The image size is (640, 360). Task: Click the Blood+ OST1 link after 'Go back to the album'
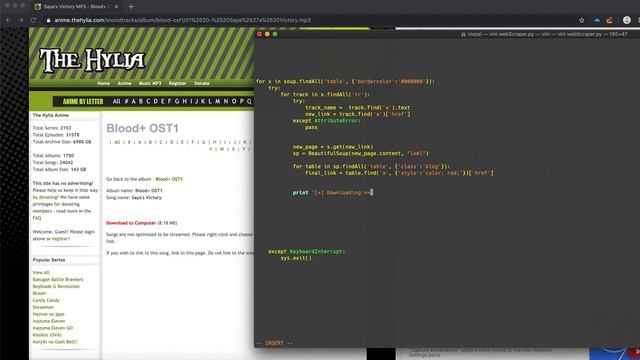pos(169,179)
